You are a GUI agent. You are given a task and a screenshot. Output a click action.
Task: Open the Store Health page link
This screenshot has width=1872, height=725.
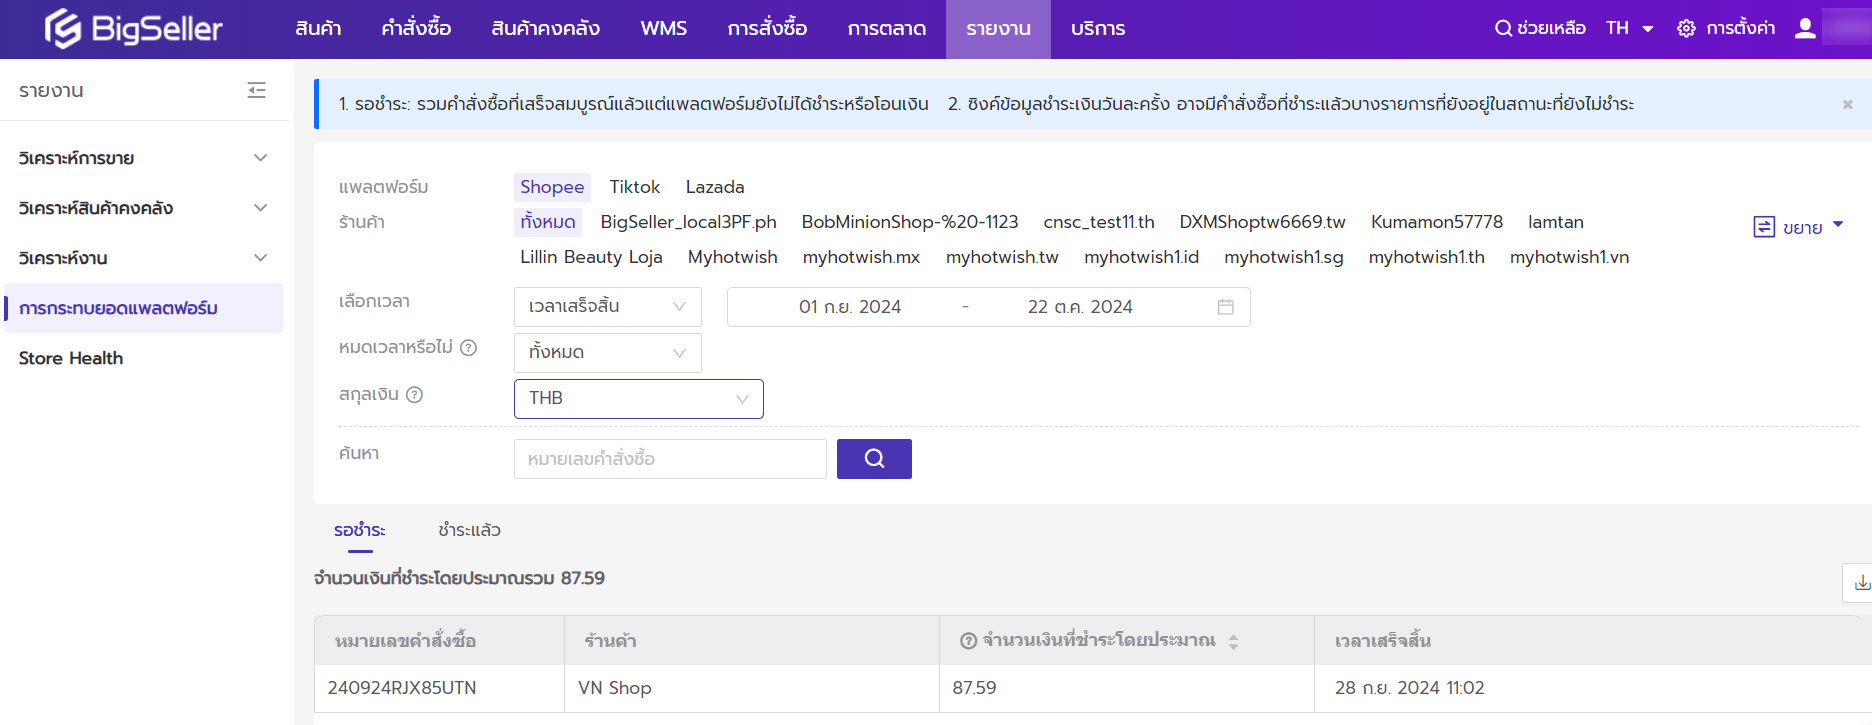[x=71, y=358]
